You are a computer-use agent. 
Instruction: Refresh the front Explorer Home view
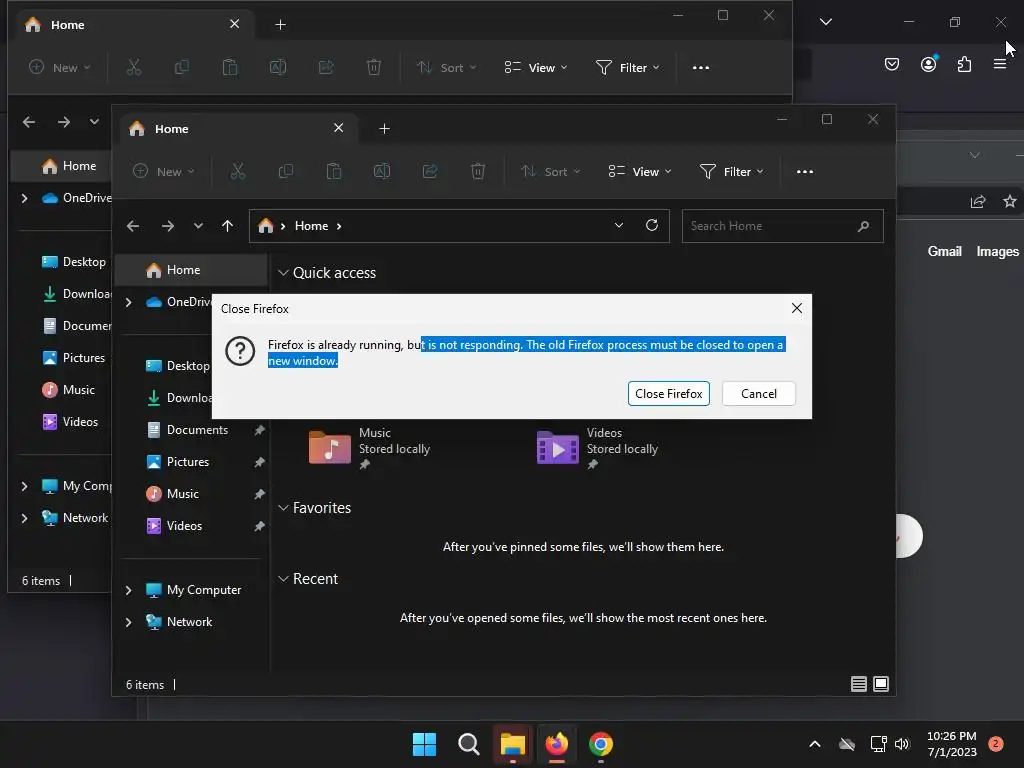pos(652,225)
